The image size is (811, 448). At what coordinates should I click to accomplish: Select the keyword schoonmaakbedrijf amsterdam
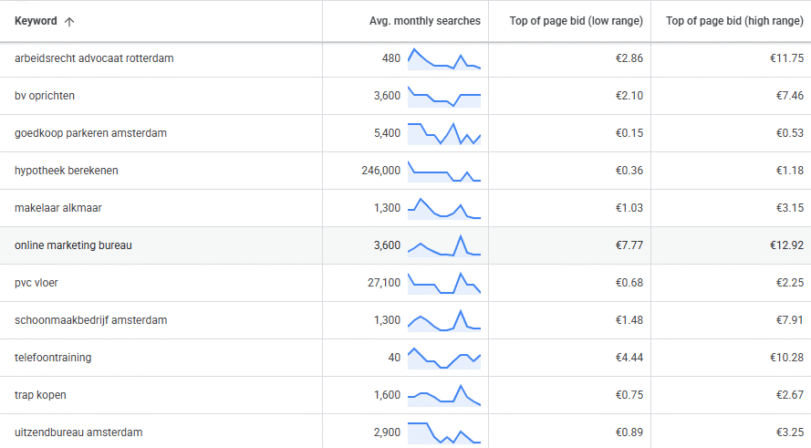pos(90,320)
